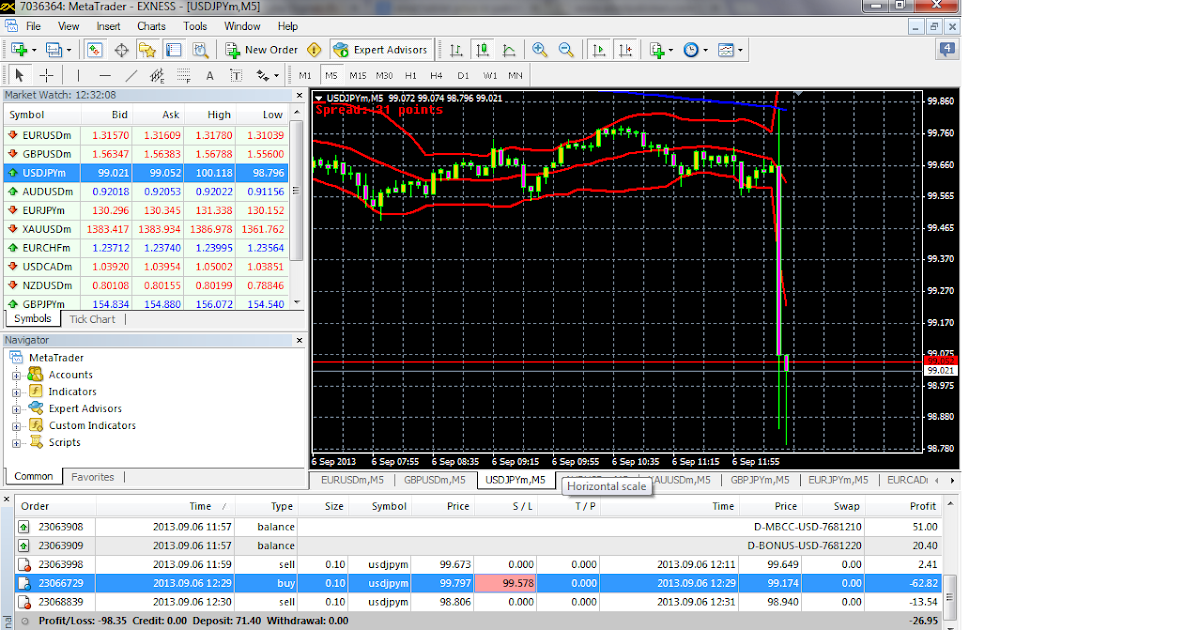Select the Horizontal Line drawing tool
This screenshot has width=1200, height=630.
[105, 75]
